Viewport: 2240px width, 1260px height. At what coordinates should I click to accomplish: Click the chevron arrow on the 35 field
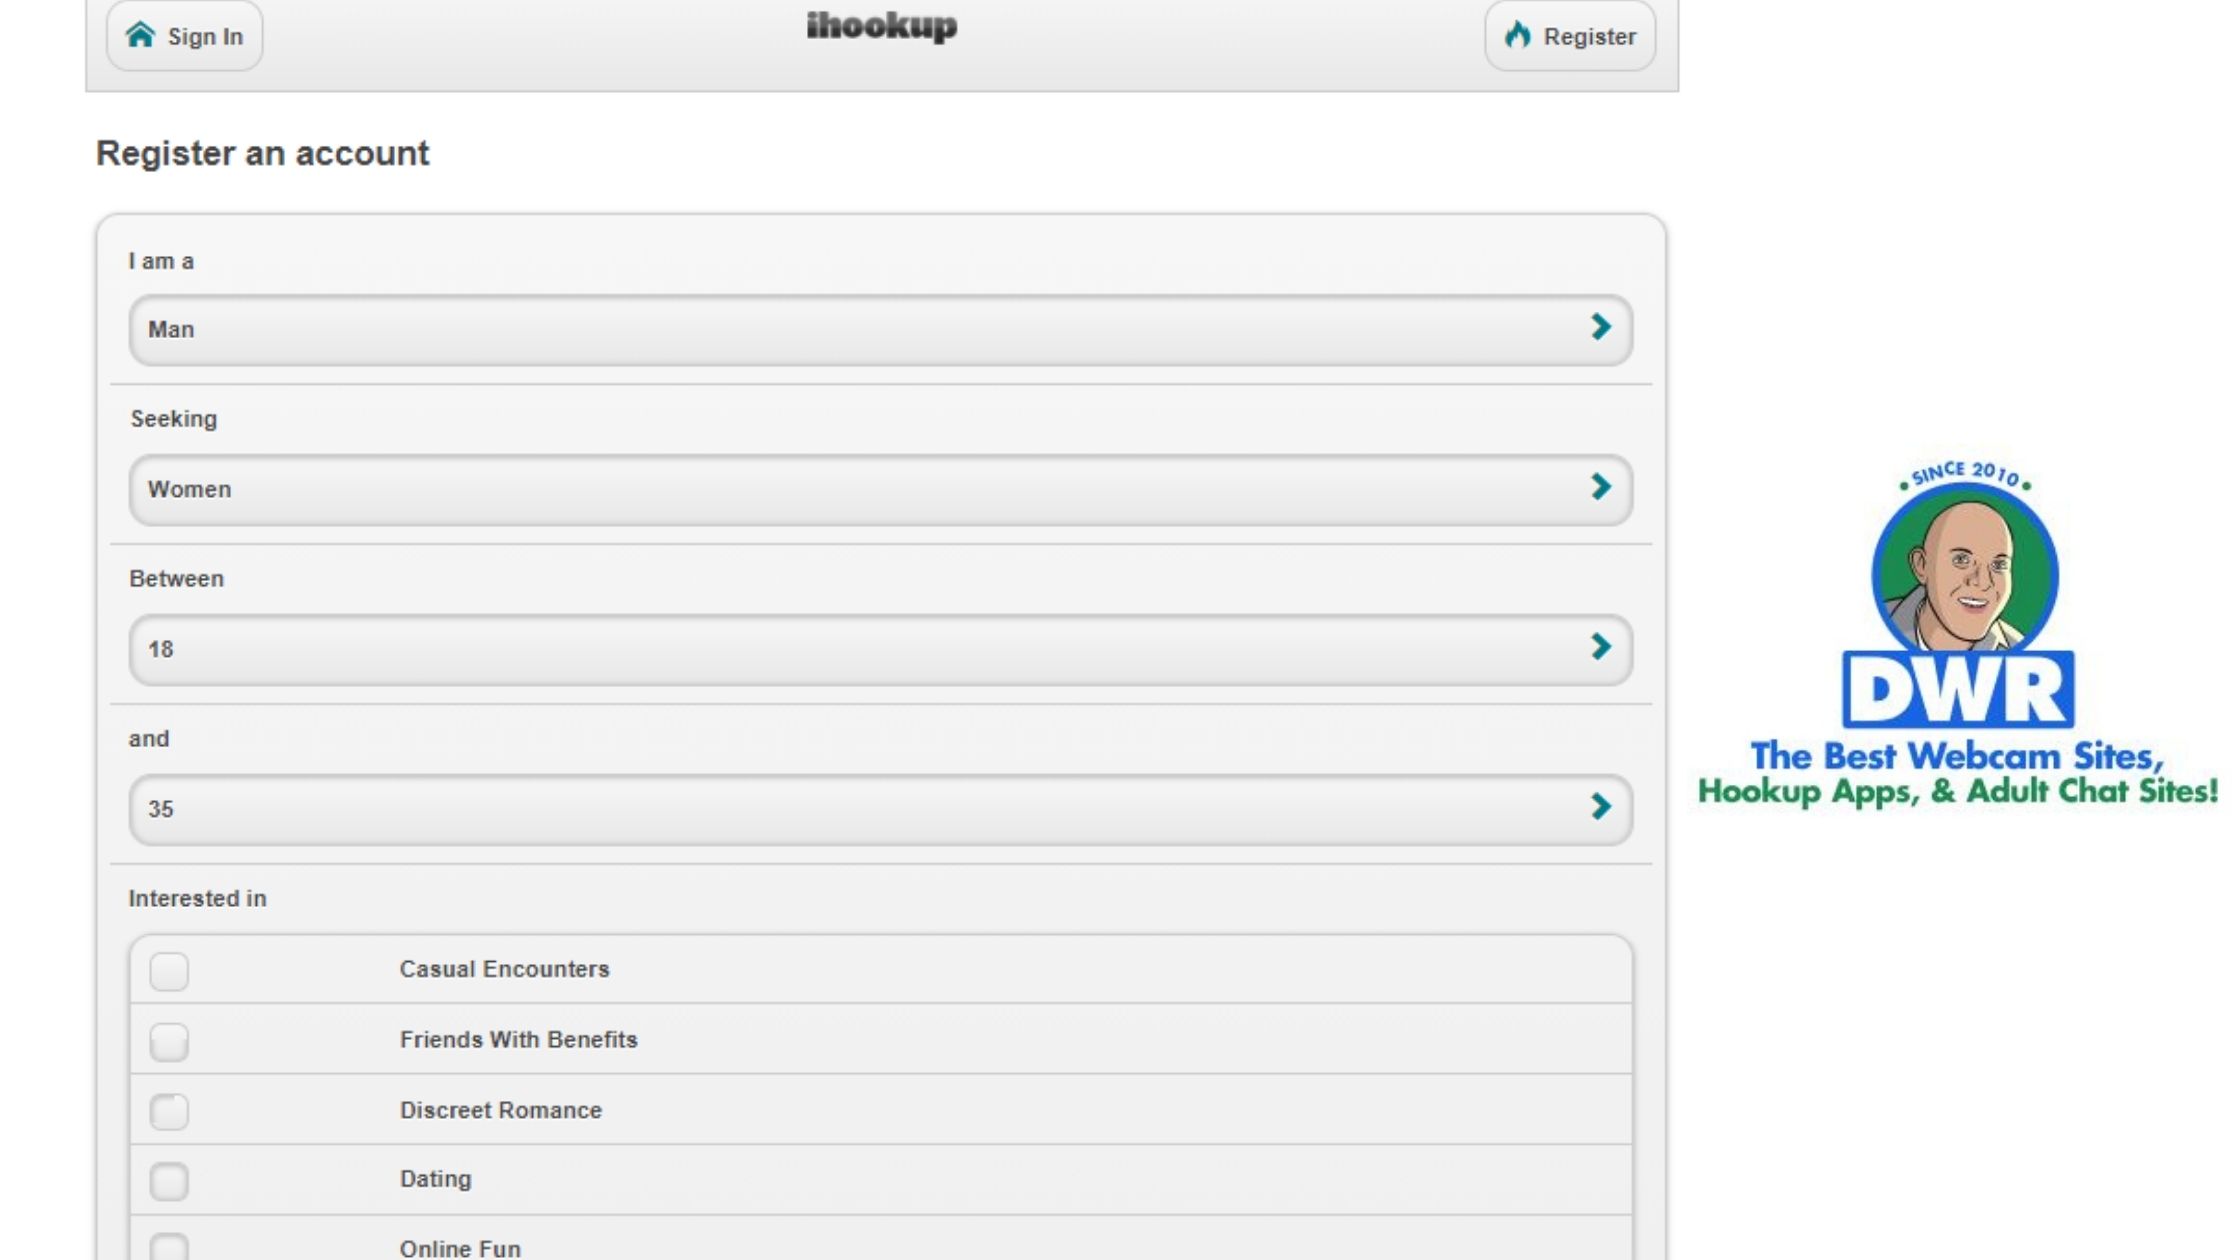[1600, 807]
